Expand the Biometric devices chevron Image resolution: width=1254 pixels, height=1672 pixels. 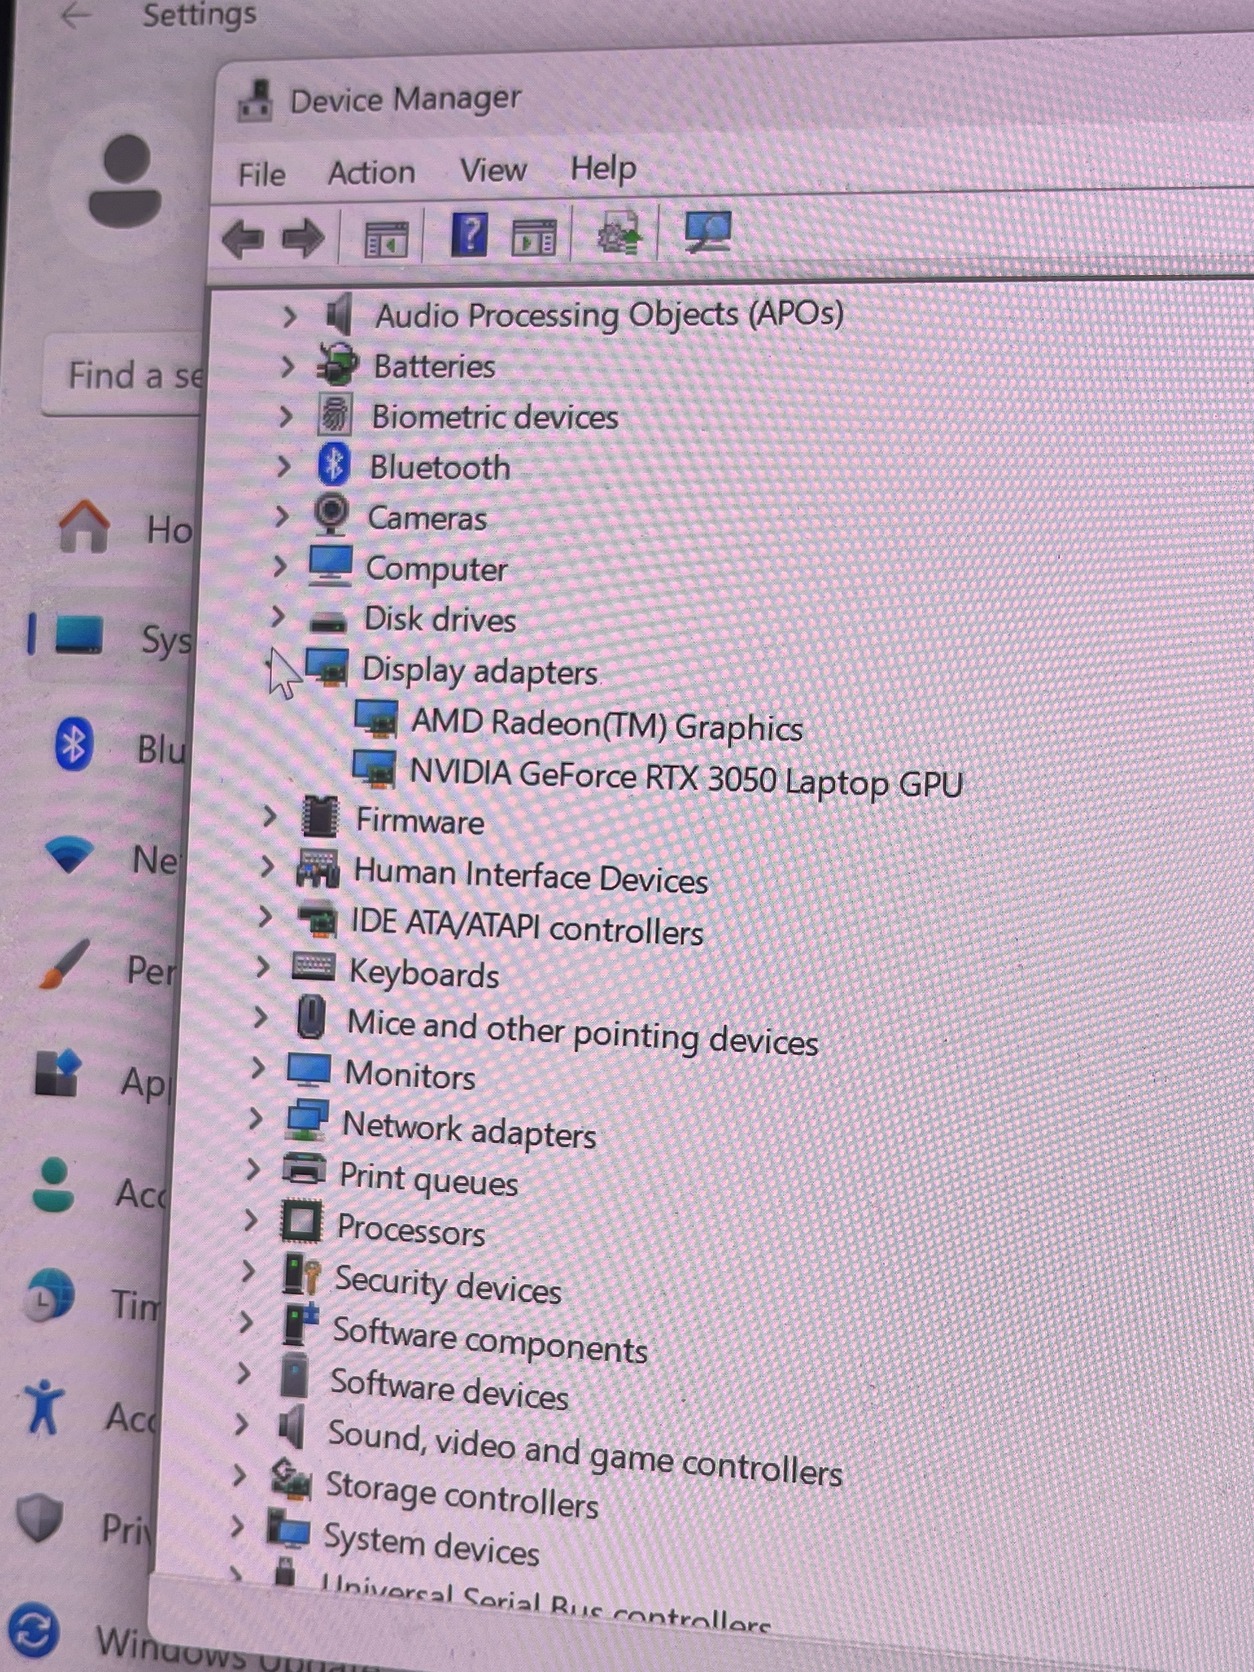286,416
